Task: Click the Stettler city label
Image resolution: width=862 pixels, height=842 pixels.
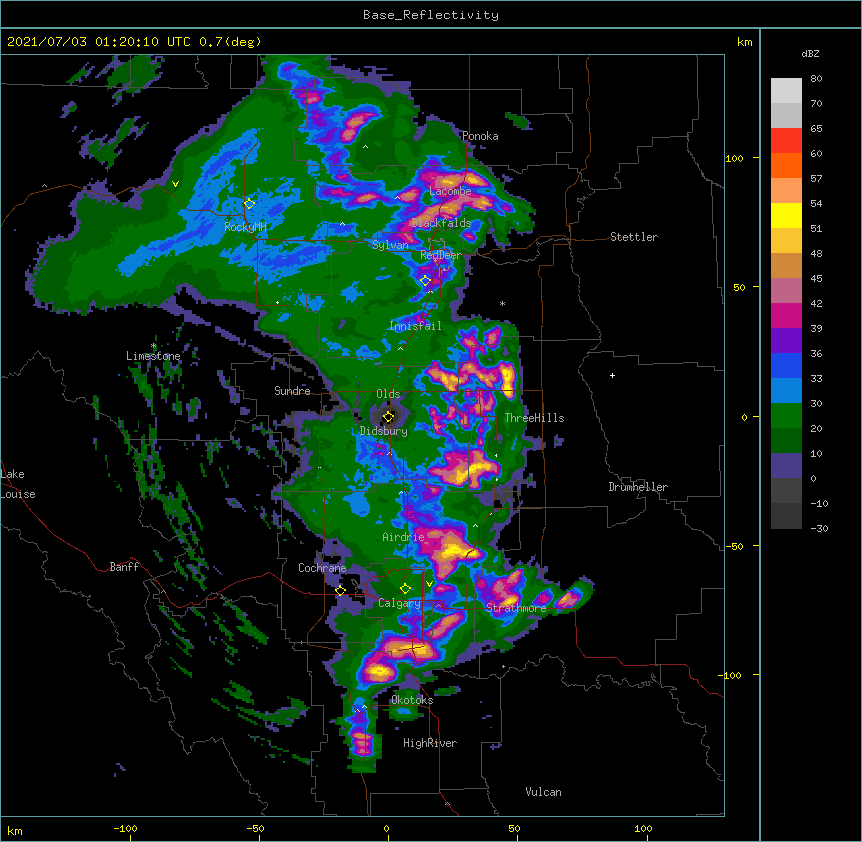Action: coord(633,237)
